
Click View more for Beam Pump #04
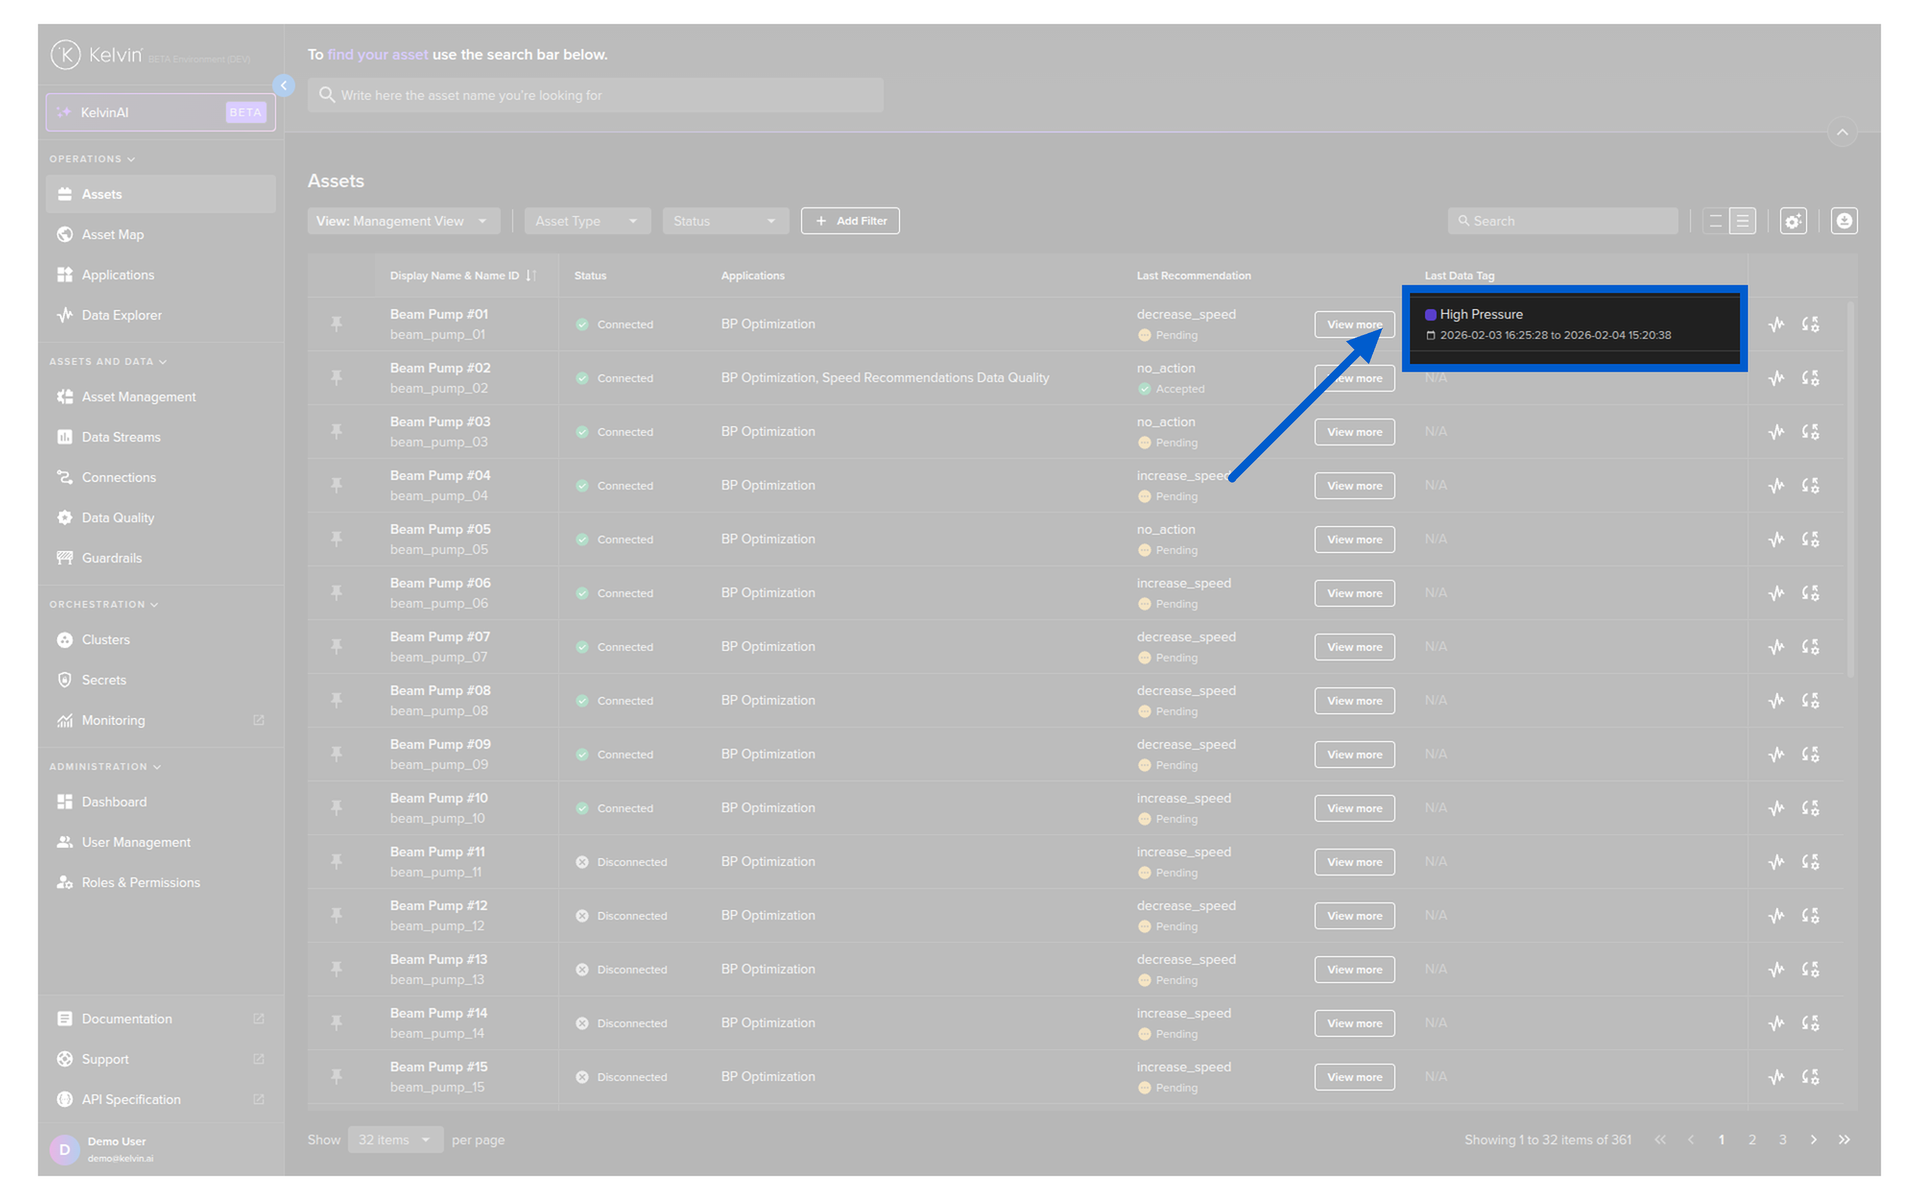(1354, 486)
